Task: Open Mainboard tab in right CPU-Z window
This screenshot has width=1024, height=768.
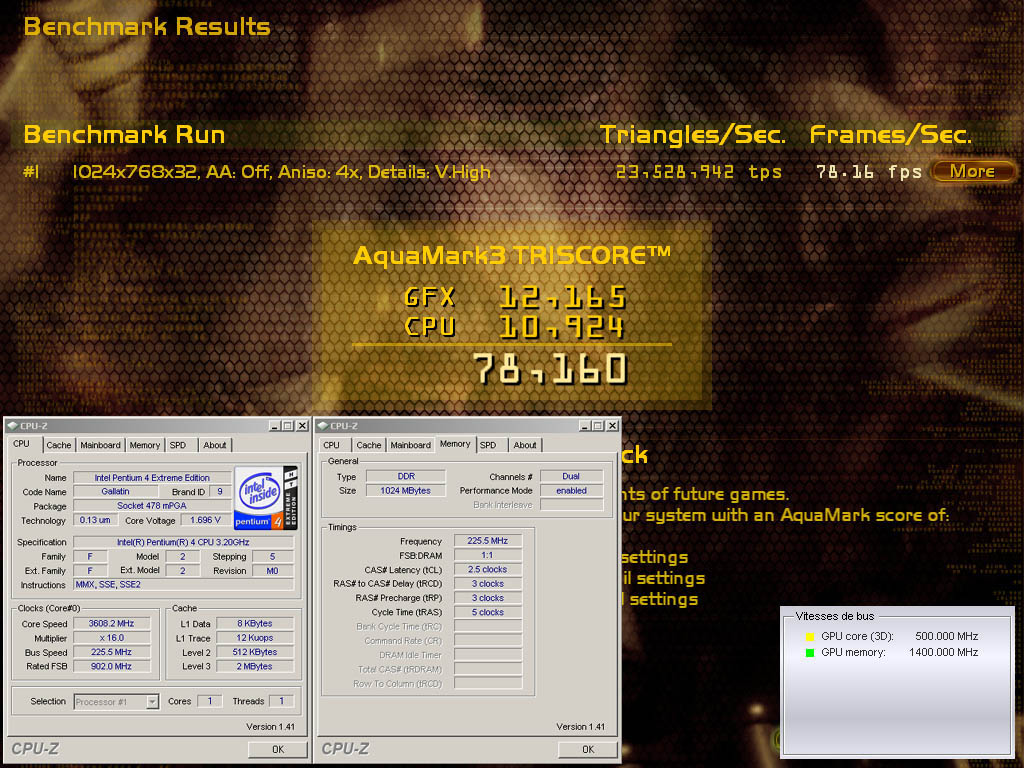Action: (x=410, y=445)
